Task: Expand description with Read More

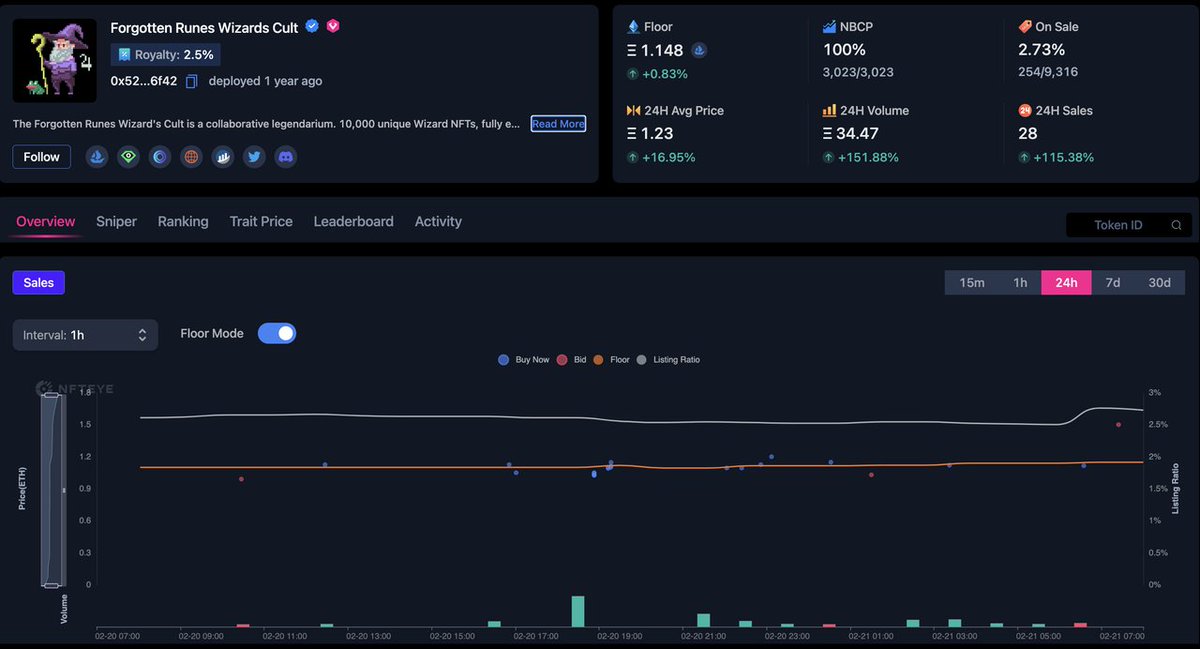Action: pyautogui.click(x=558, y=124)
